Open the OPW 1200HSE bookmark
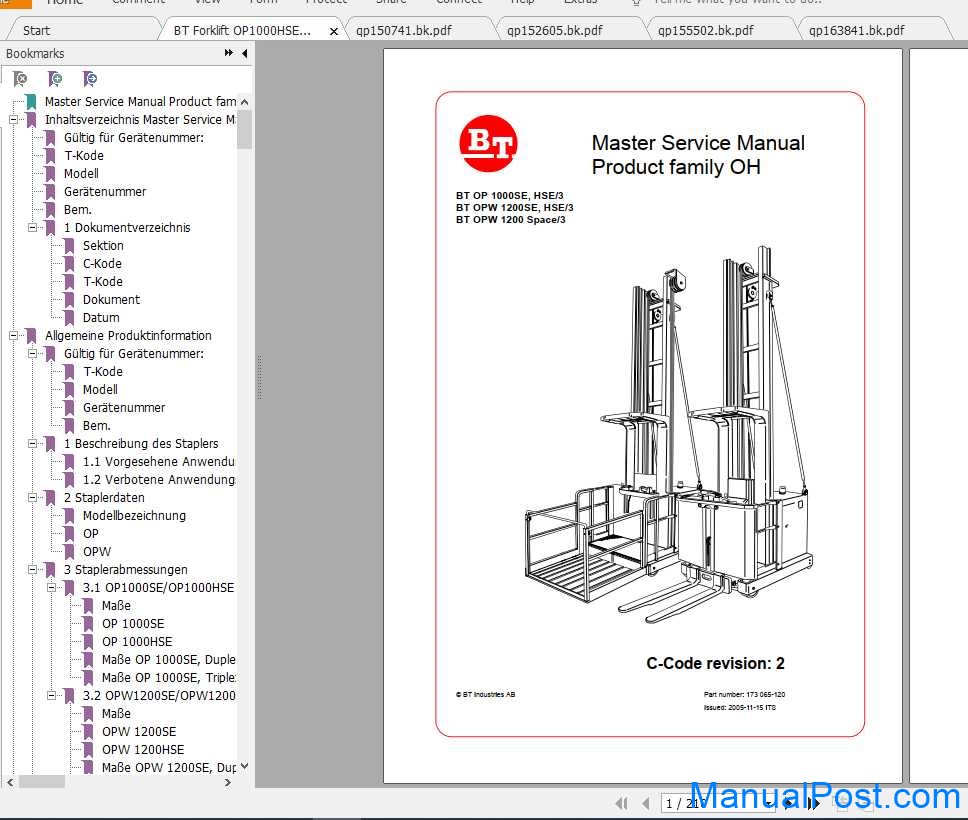Viewport: 968px width, 820px height. tap(143, 750)
